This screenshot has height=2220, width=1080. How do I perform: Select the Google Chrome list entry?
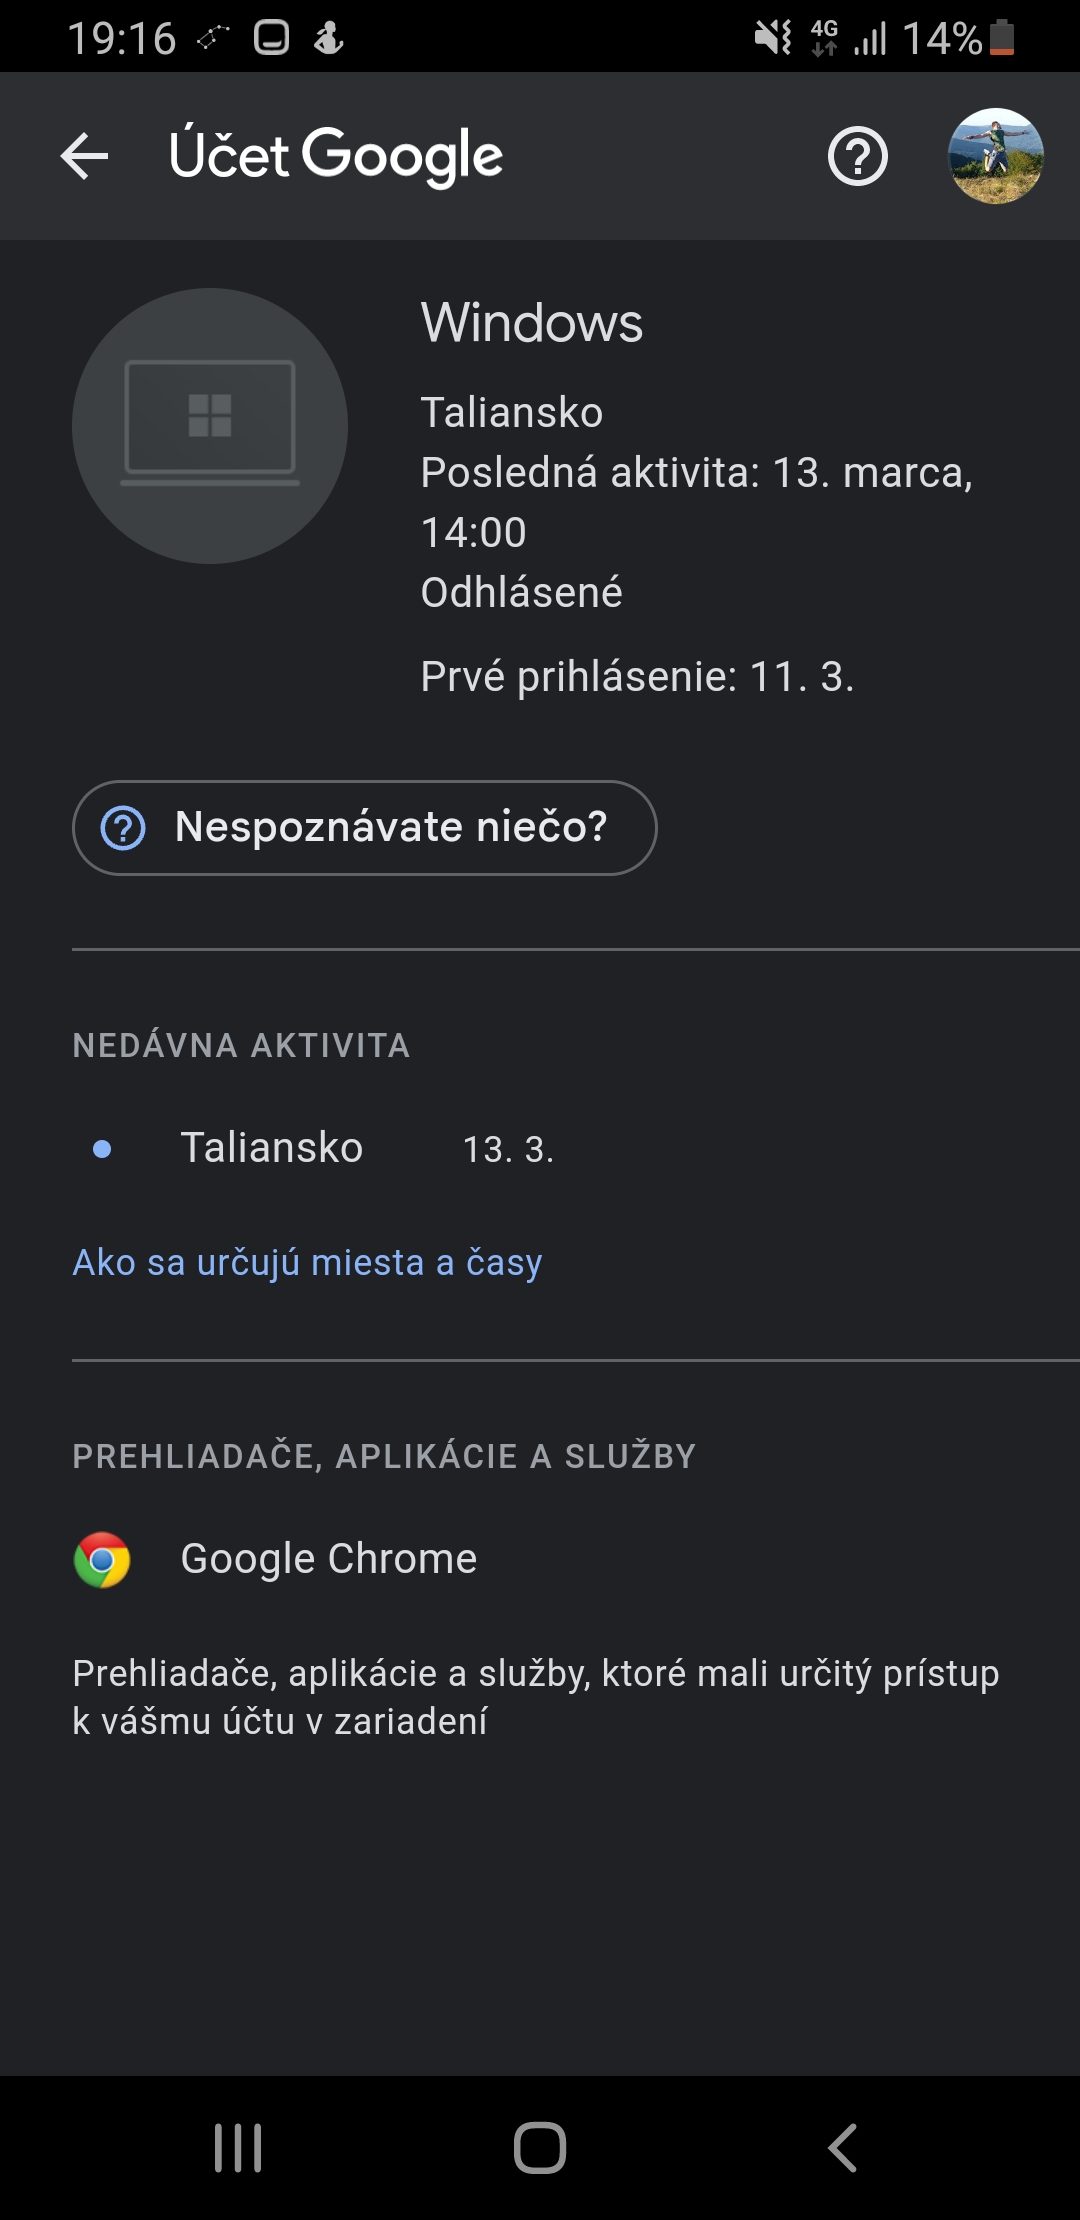click(328, 1559)
